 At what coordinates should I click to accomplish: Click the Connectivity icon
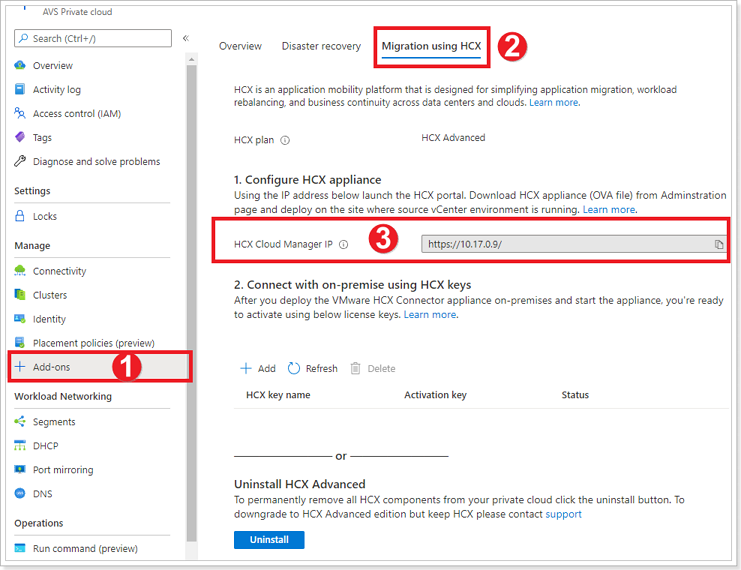20,271
